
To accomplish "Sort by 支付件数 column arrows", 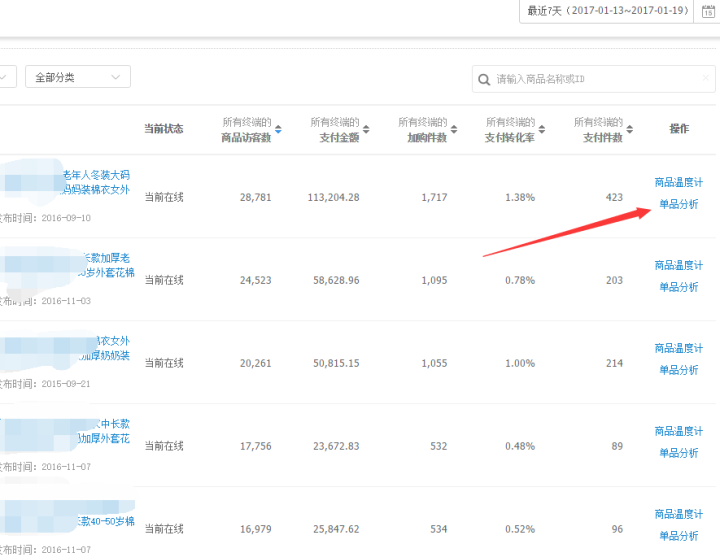I will [x=630, y=129].
